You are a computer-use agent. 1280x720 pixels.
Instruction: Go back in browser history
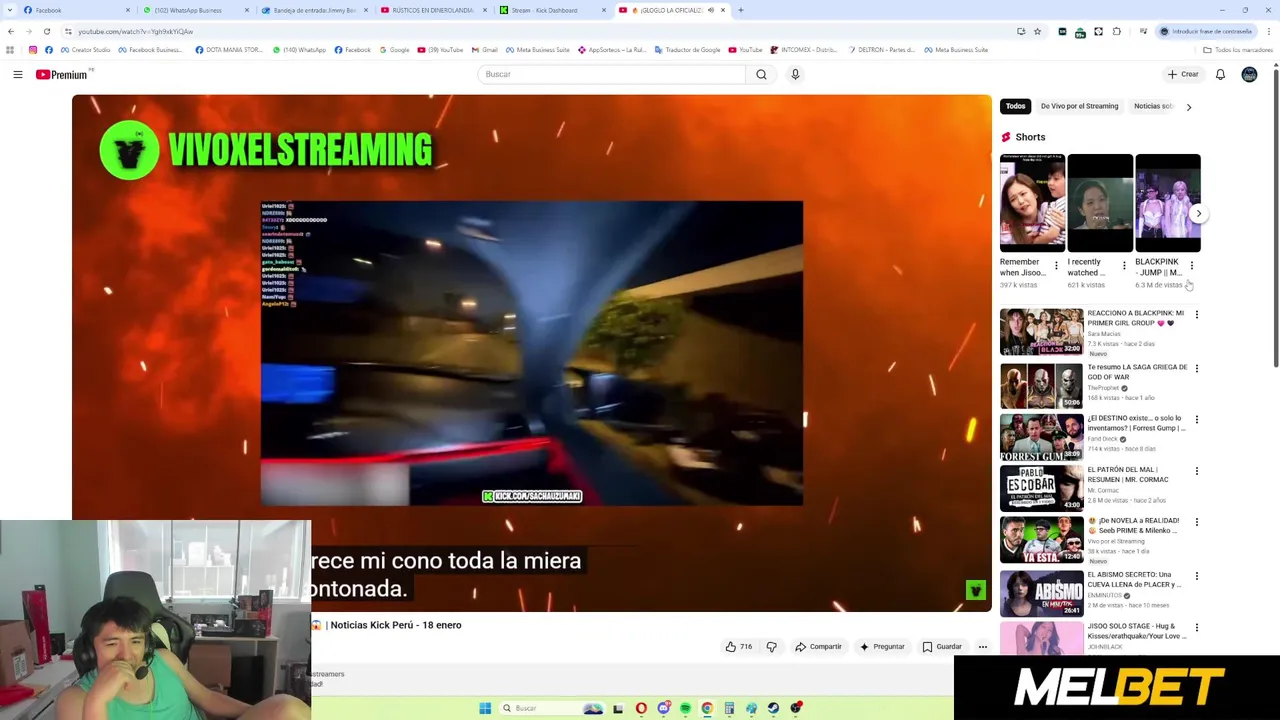(10, 31)
